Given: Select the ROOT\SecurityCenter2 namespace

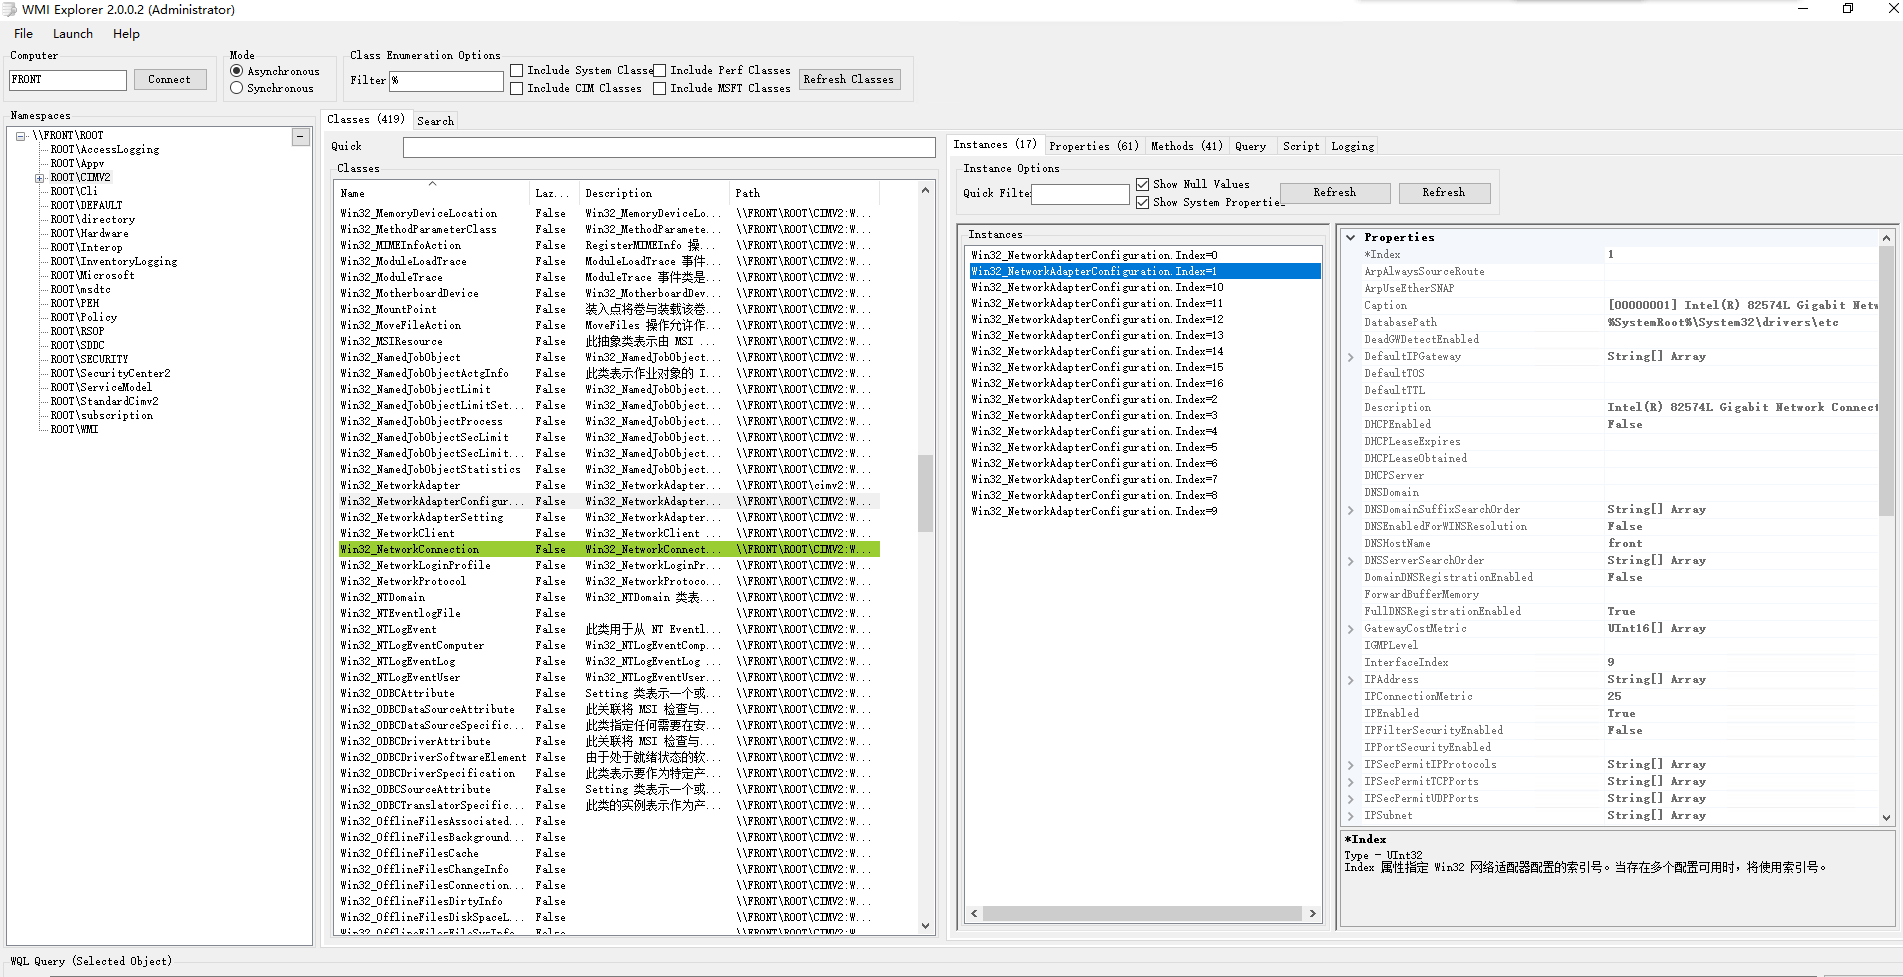Looking at the screenshot, I should click(x=110, y=374).
